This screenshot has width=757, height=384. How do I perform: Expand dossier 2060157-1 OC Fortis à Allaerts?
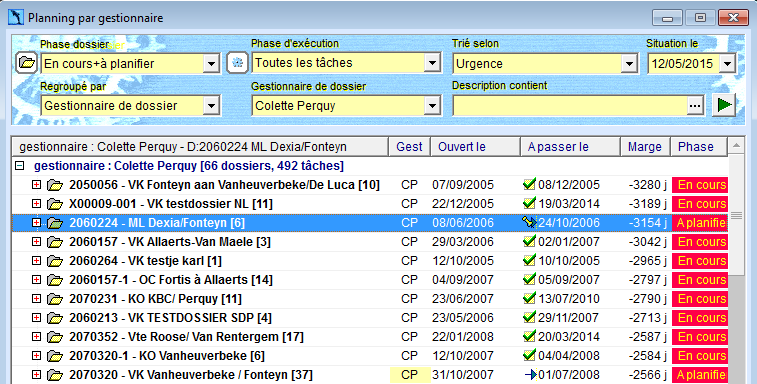pos(36,280)
